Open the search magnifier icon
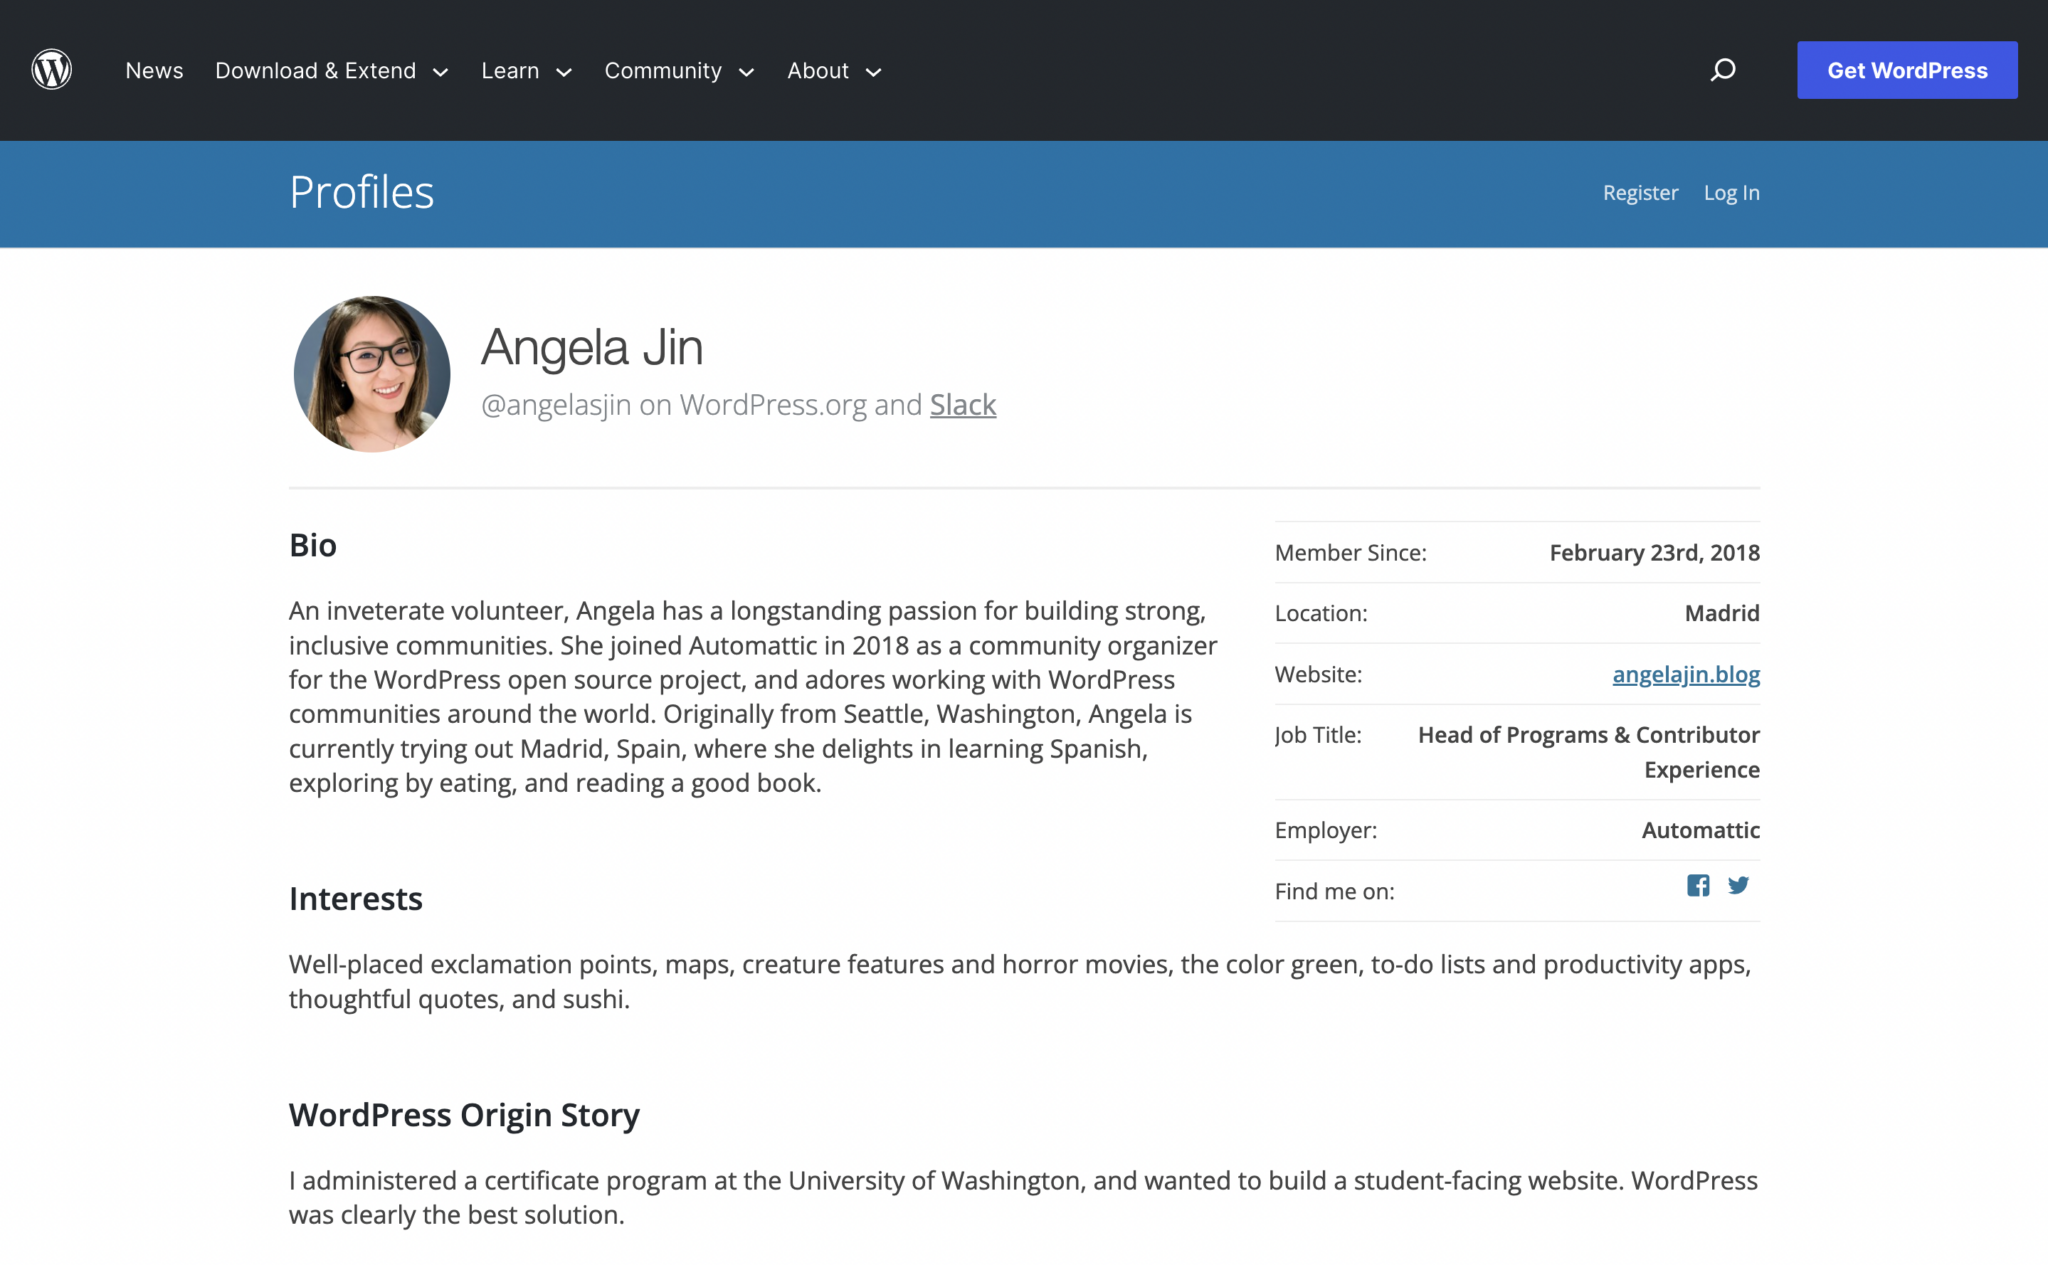The height and width of the screenshot is (1265, 2048). click(x=1722, y=70)
